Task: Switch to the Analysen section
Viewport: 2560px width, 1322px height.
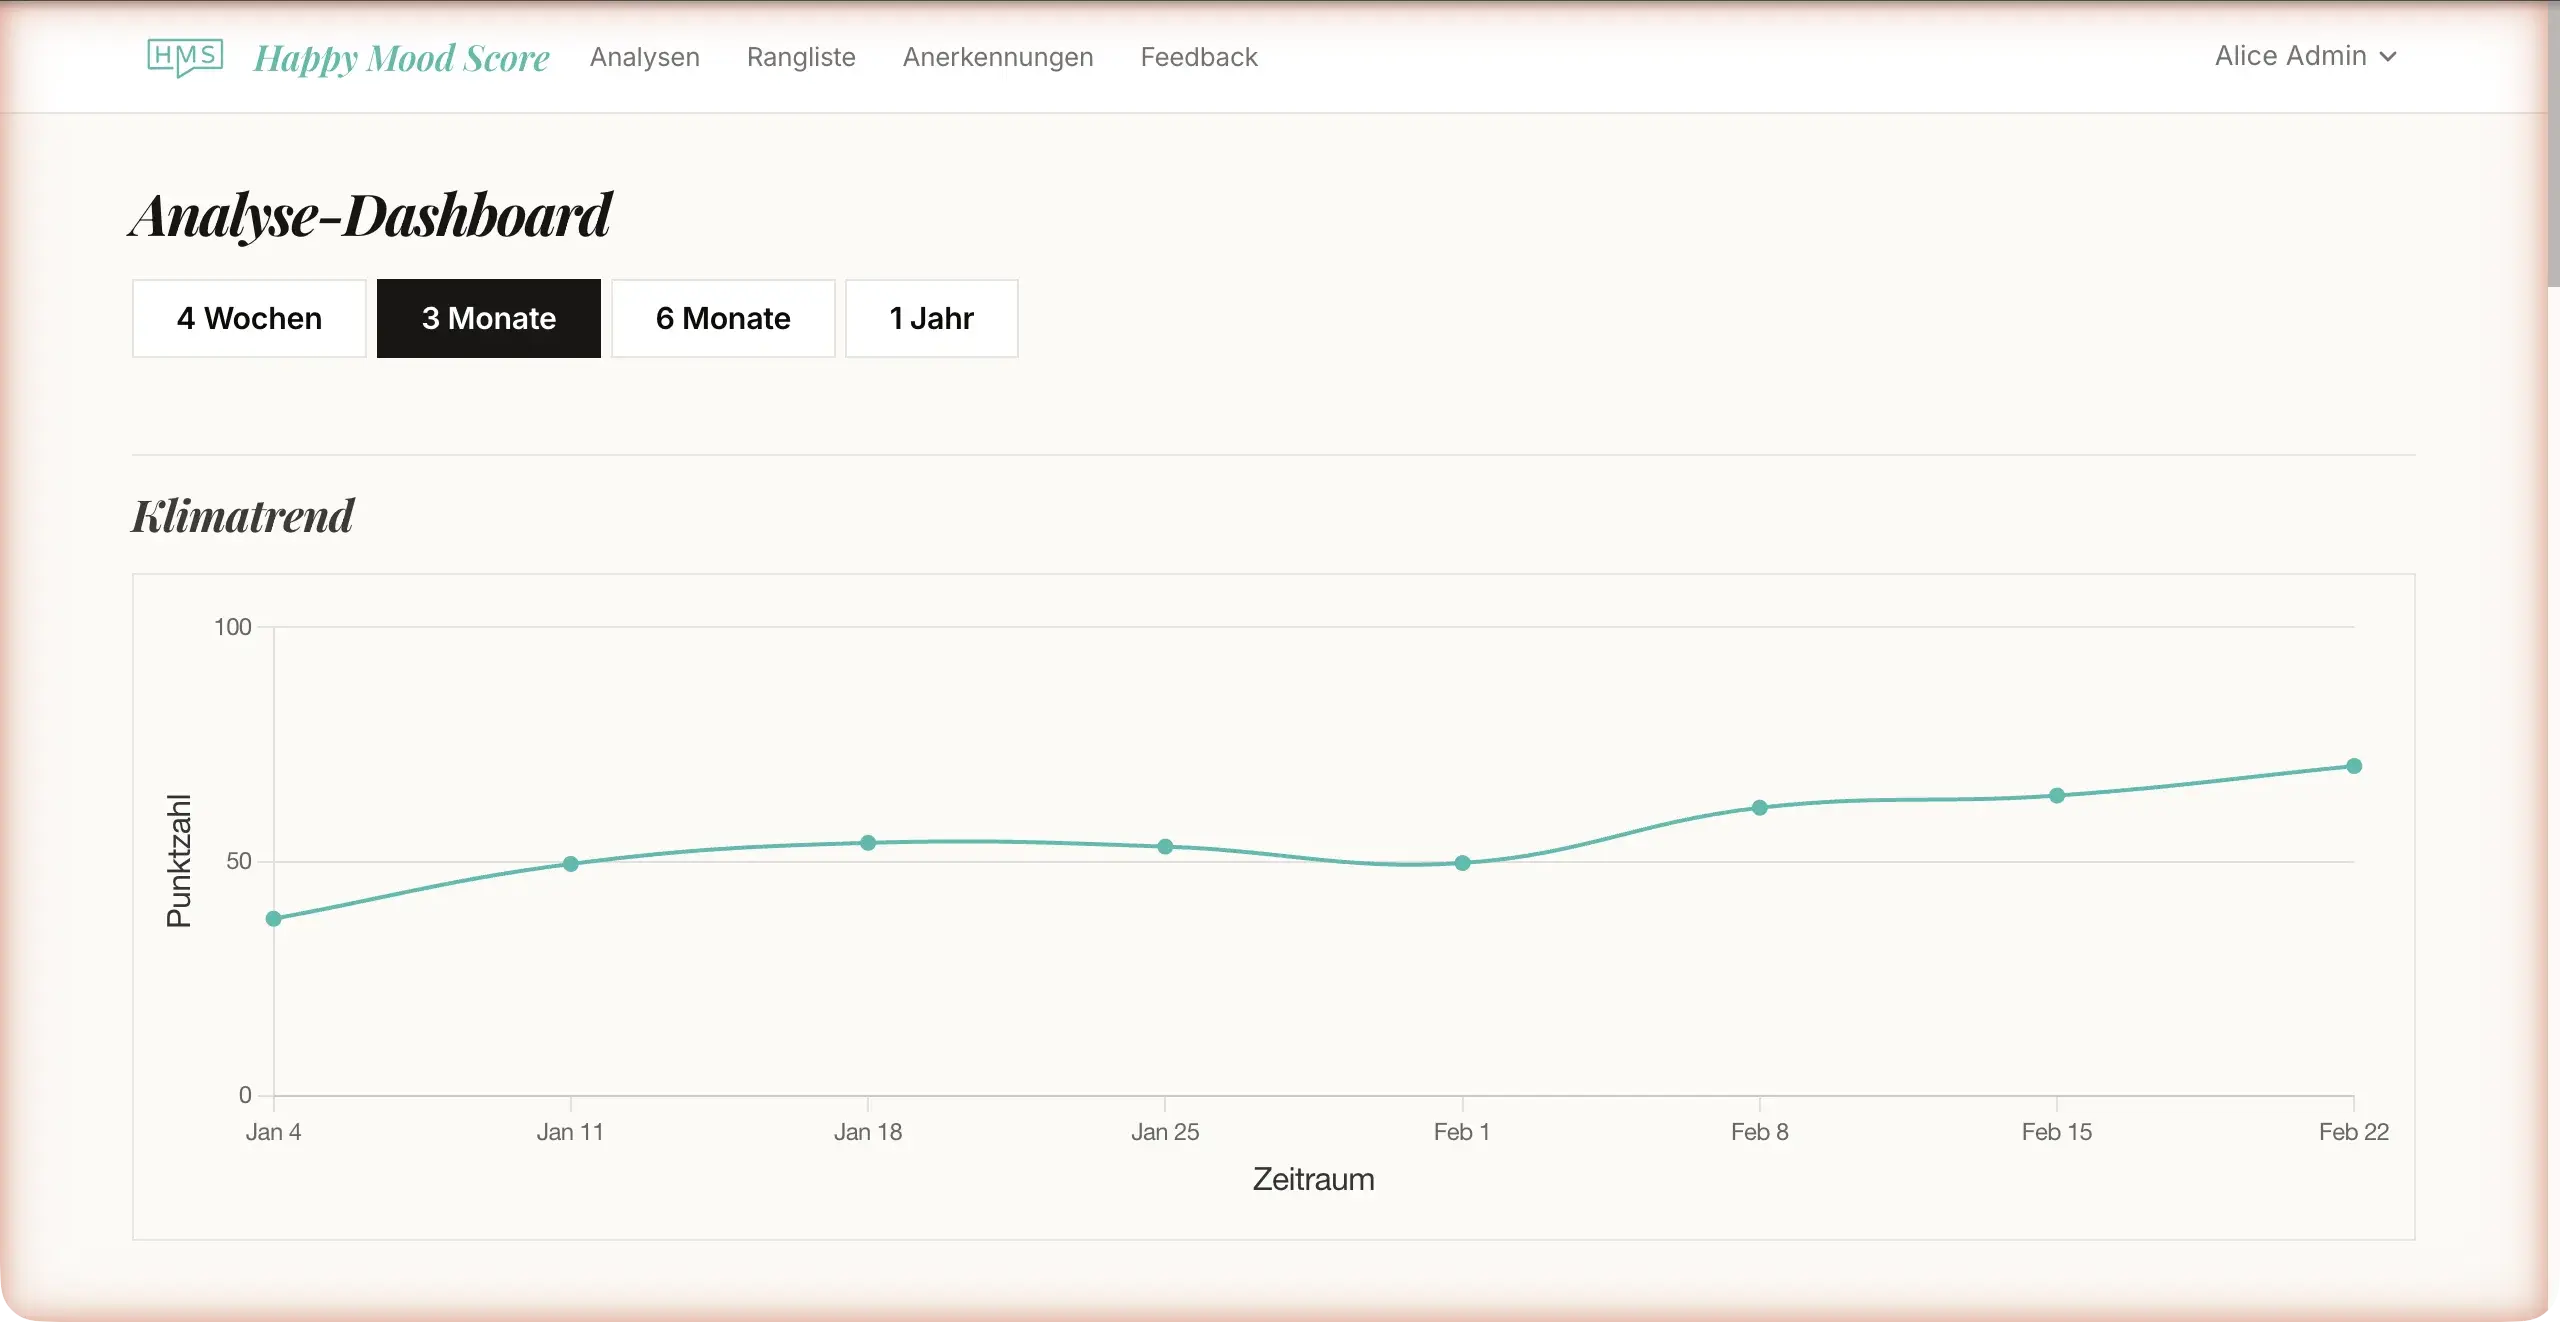Action: (644, 57)
